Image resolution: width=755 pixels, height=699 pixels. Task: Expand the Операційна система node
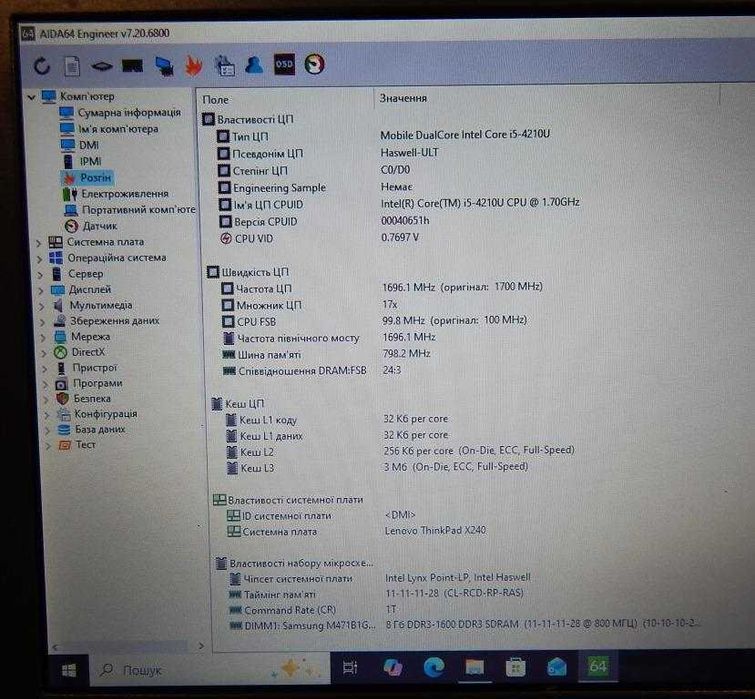coord(40,259)
